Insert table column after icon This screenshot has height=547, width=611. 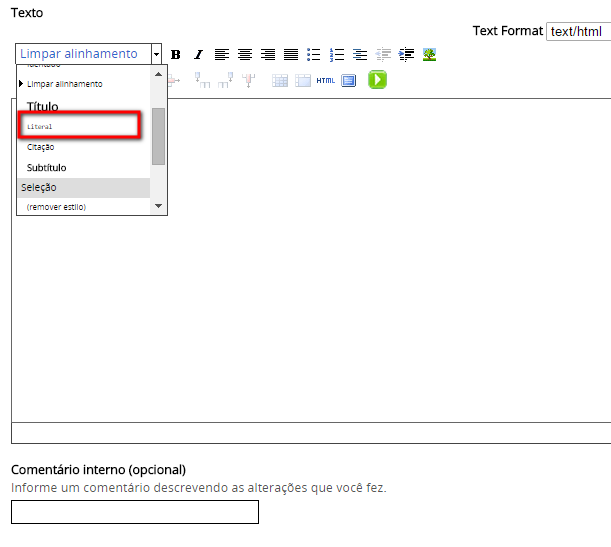(x=226, y=80)
